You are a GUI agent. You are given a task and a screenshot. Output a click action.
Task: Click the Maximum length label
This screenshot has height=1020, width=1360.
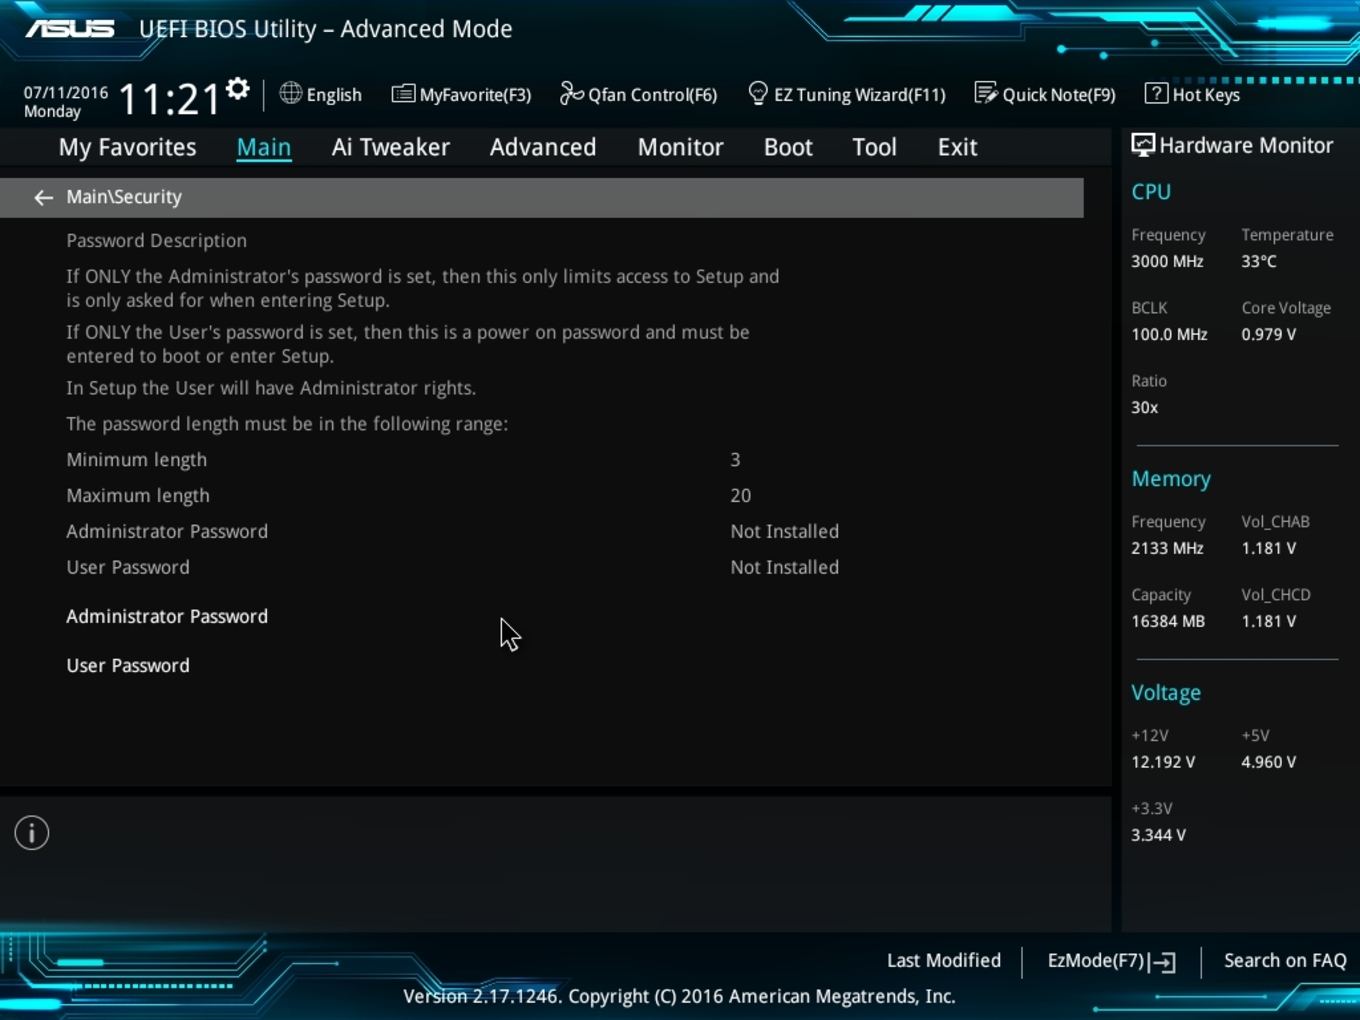point(138,496)
